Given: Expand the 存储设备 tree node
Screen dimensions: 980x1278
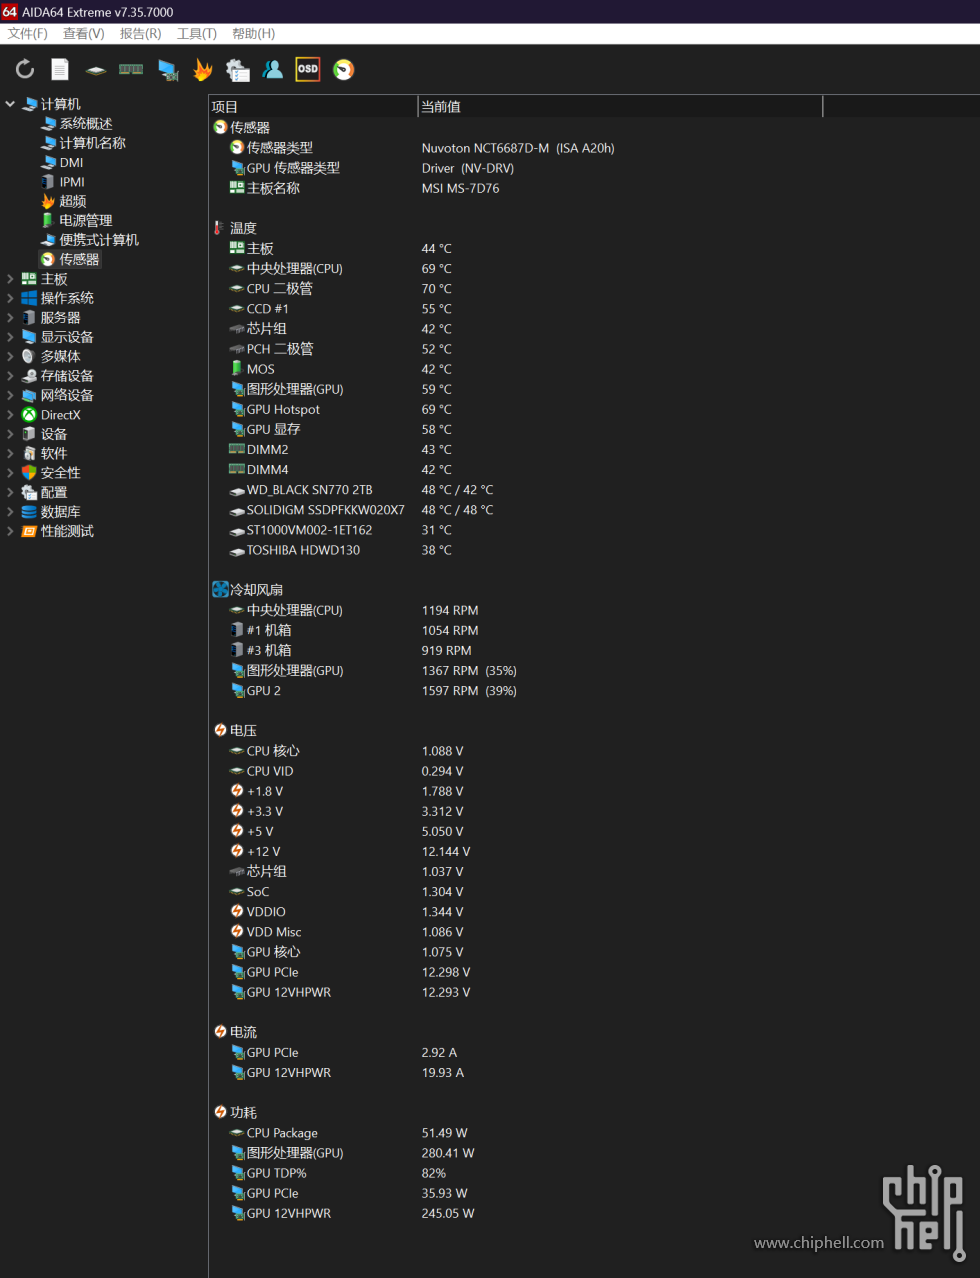Looking at the screenshot, I should [x=10, y=376].
